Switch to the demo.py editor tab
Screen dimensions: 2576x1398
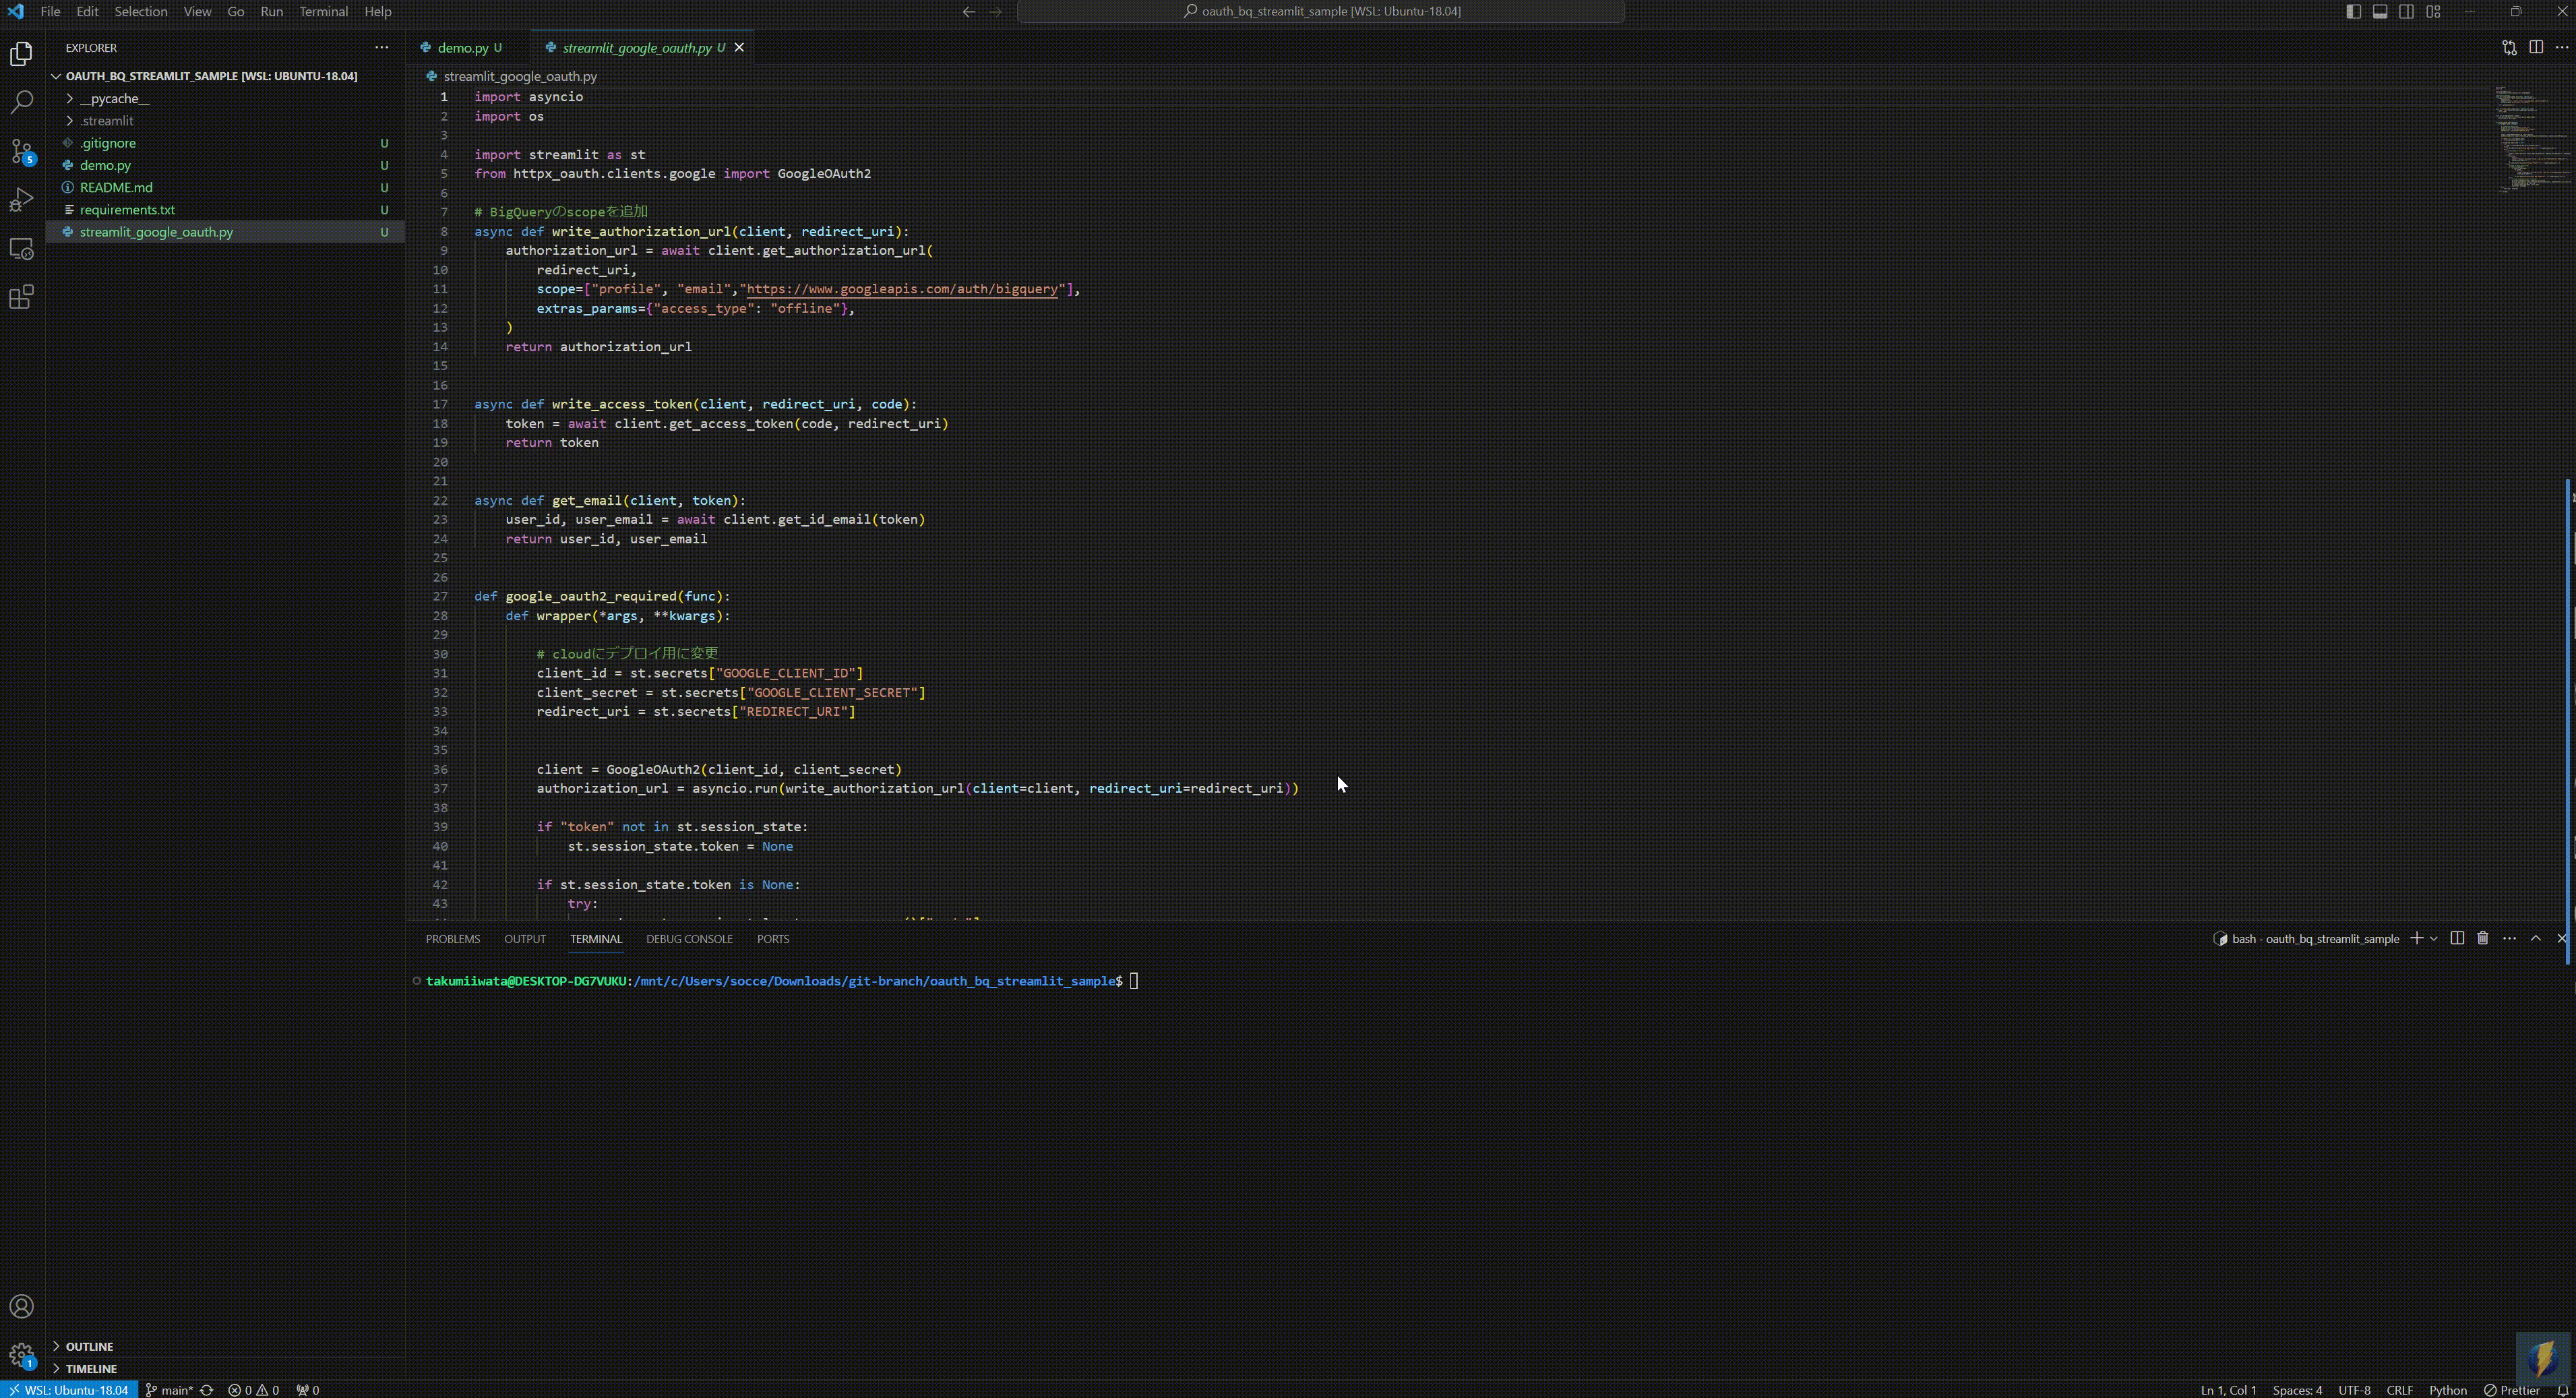pyautogui.click(x=462, y=47)
